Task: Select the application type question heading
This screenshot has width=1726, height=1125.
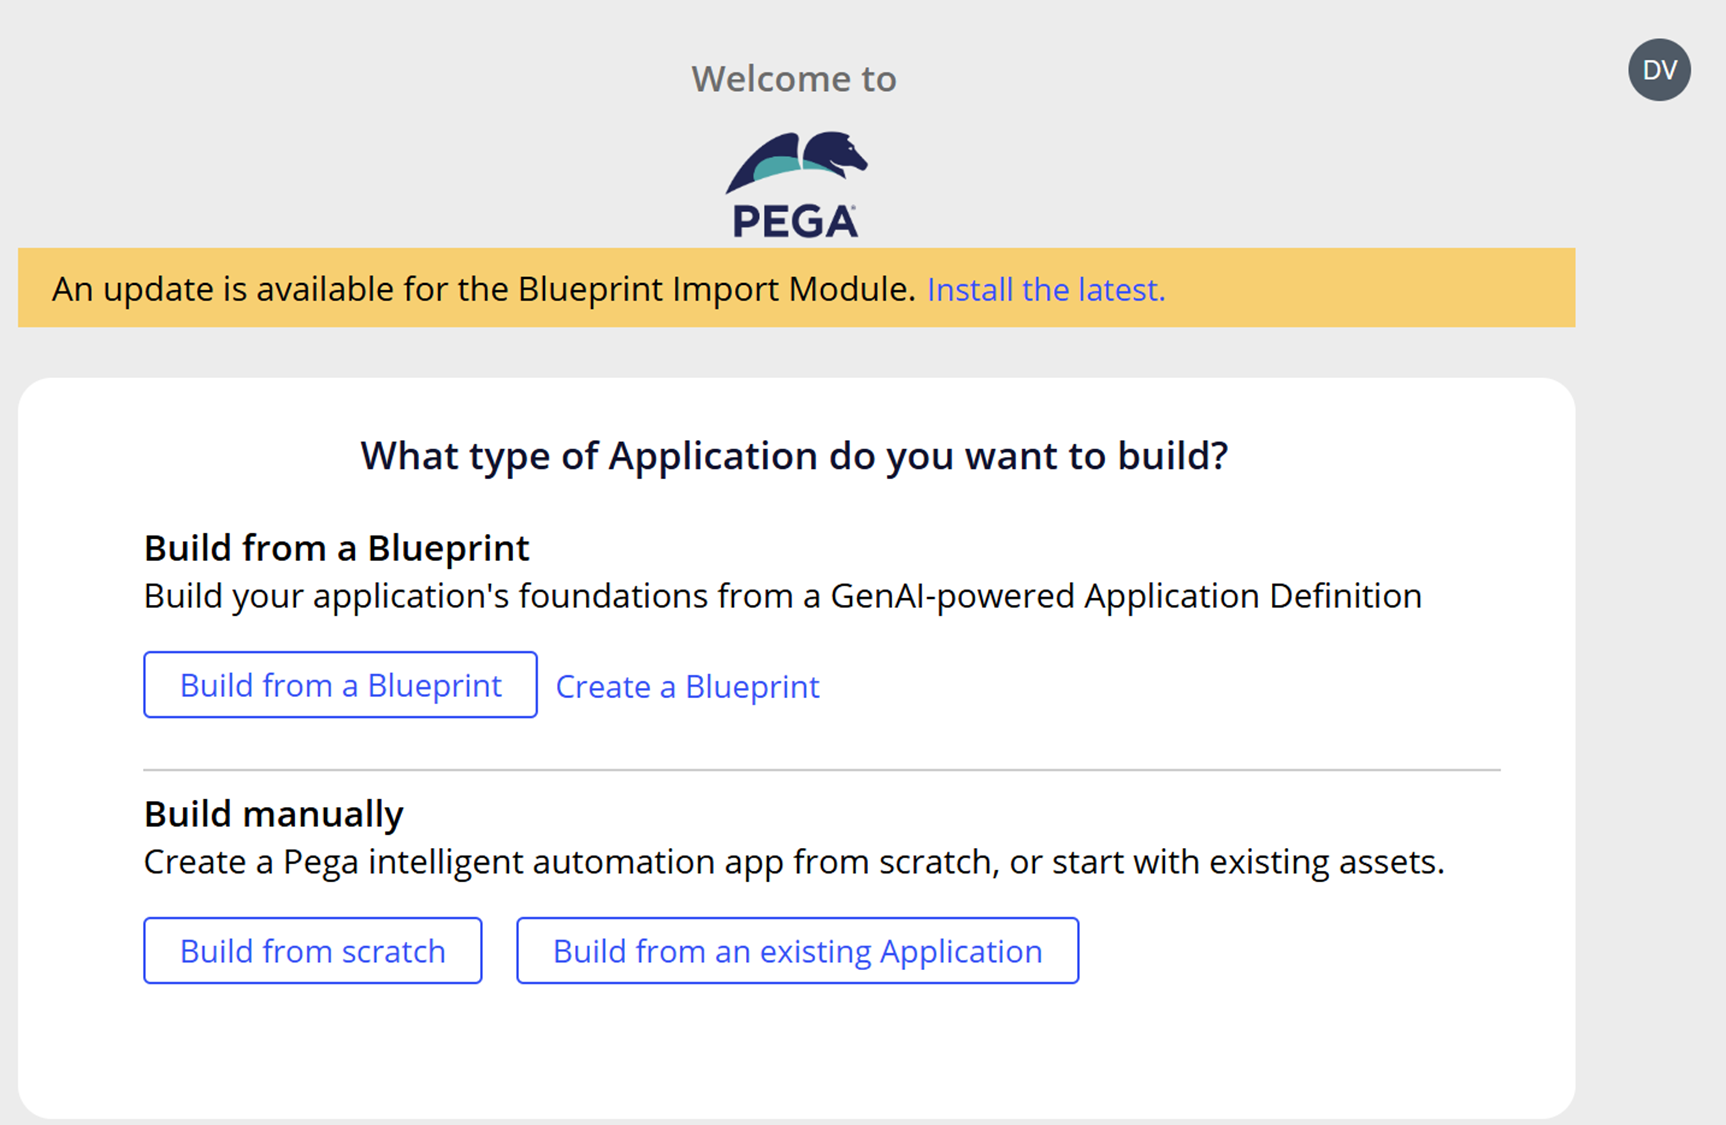Action: (795, 456)
